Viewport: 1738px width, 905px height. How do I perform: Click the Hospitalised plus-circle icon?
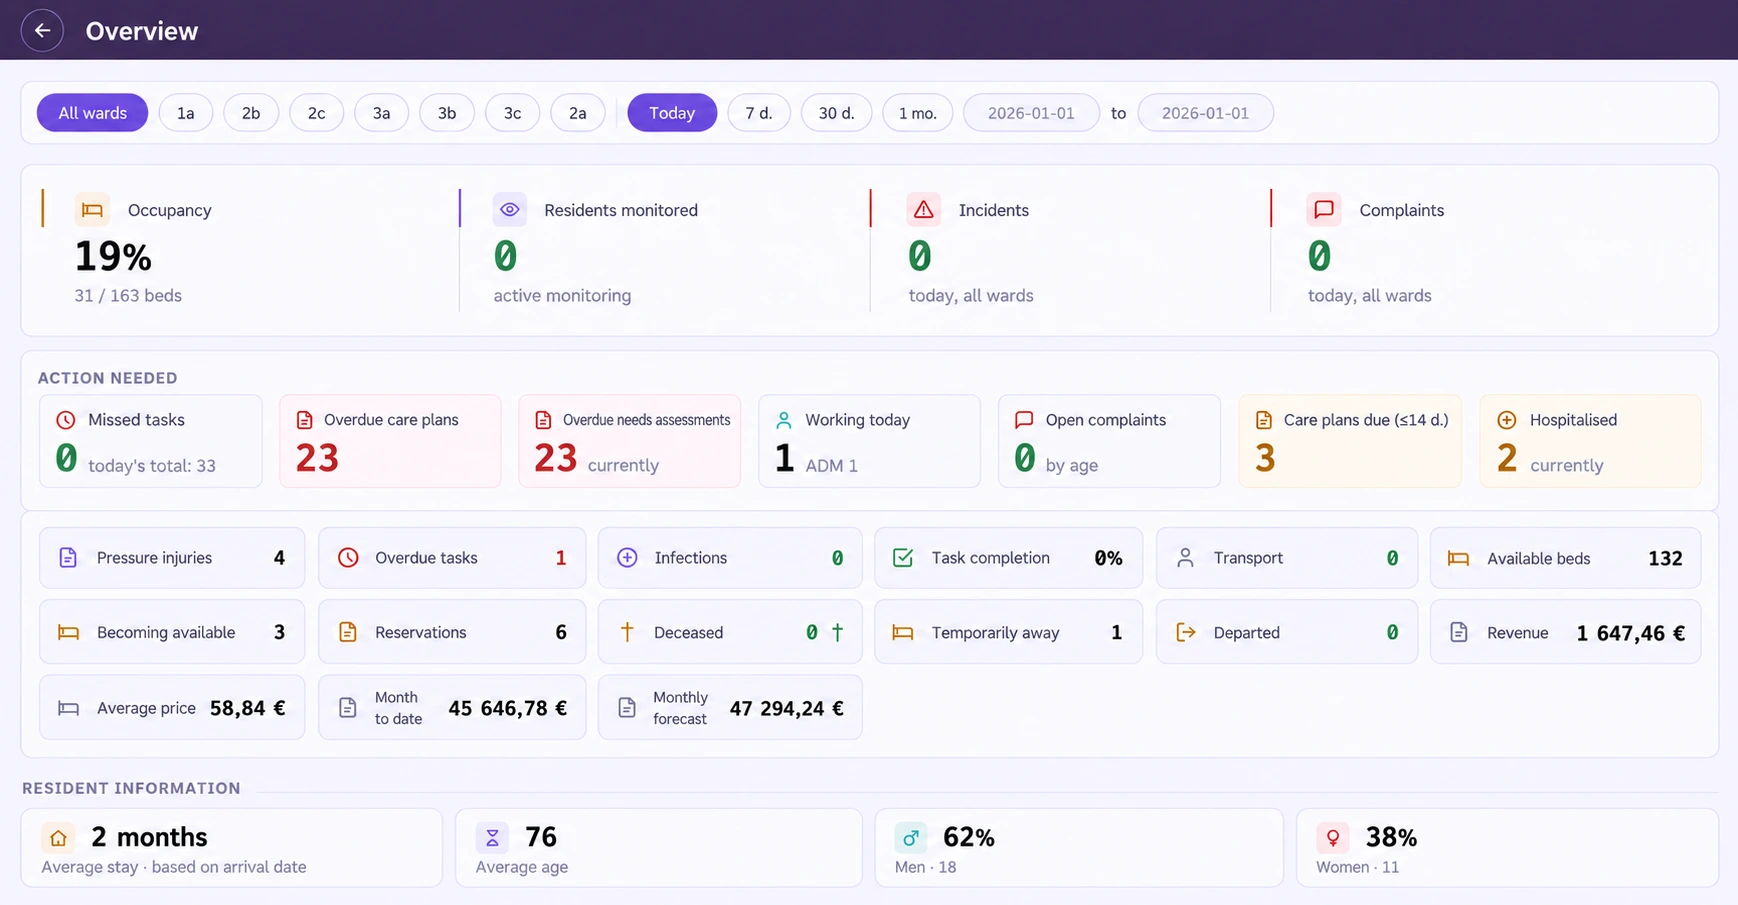click(1507, 420)
